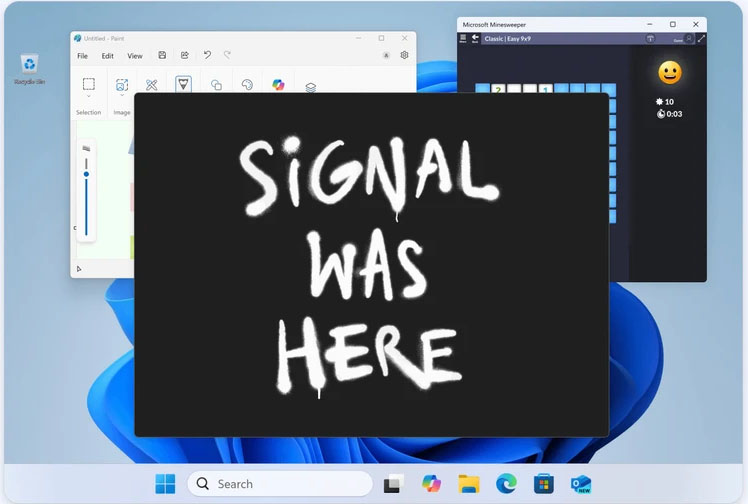Open the View menu in Paint
The height and width of the screenshot is (504, 748).
134,56
